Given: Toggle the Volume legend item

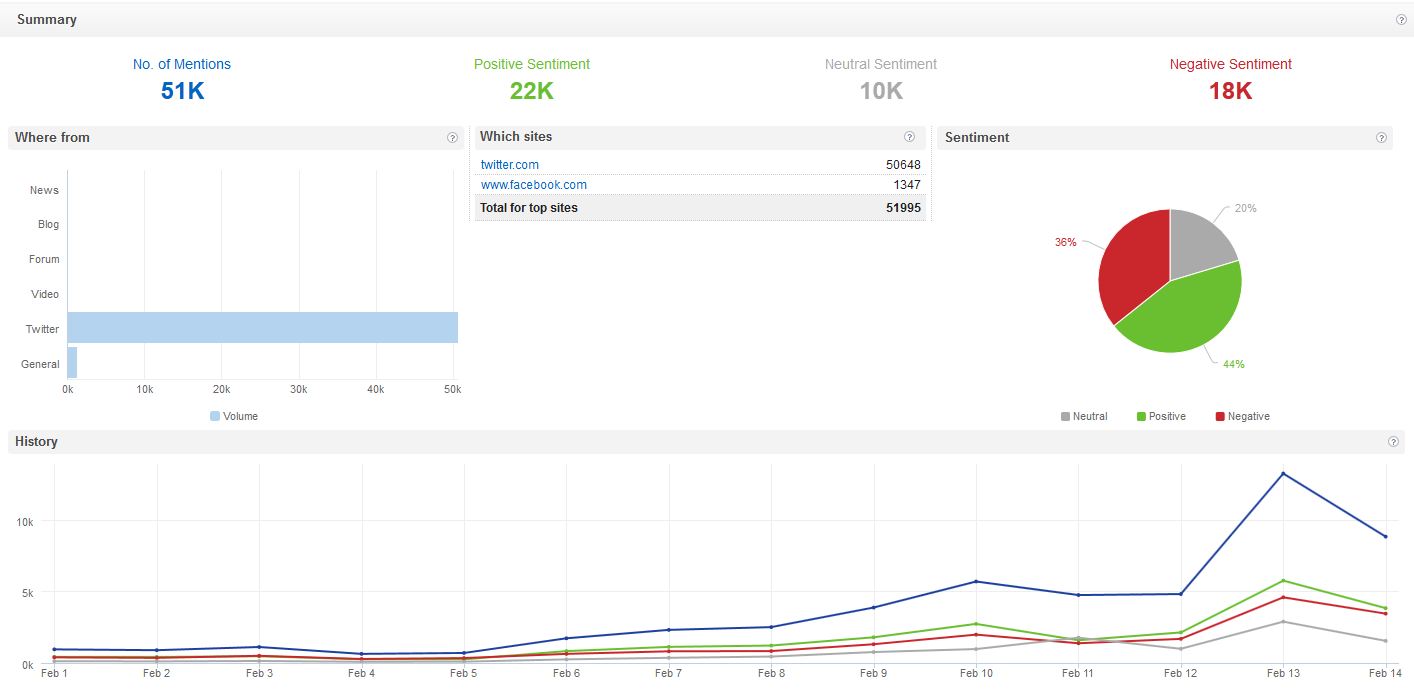Looking at the screenshot, I should (234, 416).
